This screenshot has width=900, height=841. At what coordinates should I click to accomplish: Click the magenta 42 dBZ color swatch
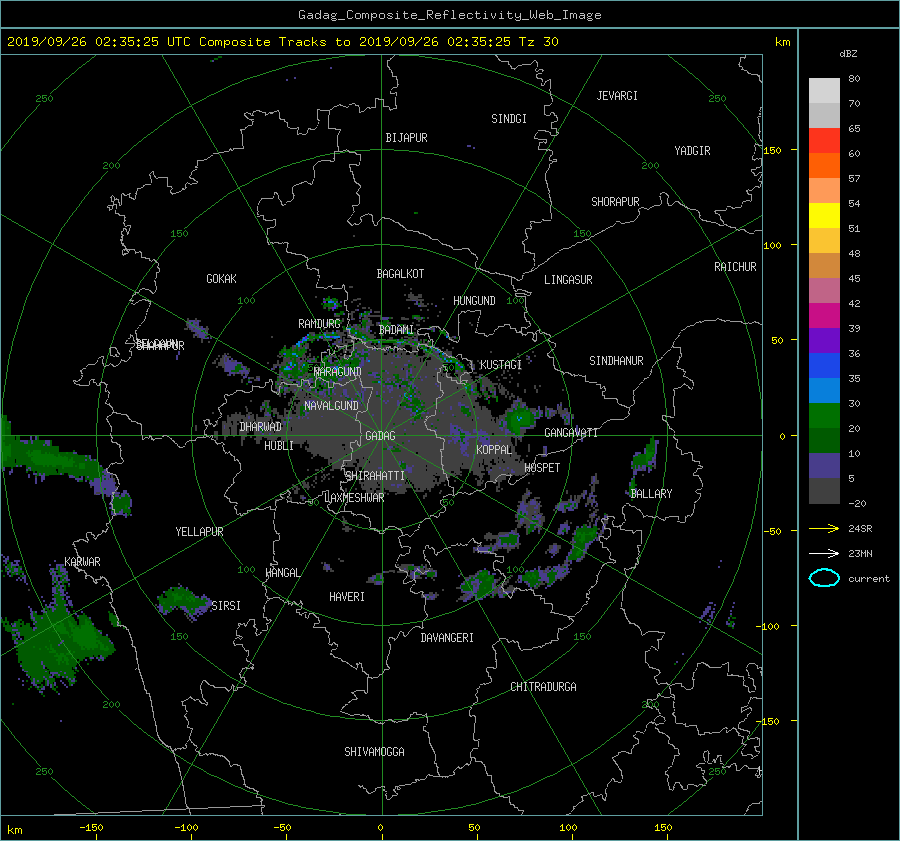[824, 315]
